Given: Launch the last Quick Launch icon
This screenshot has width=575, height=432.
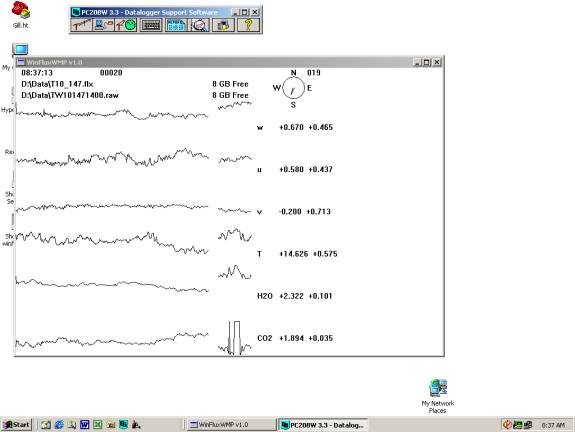Looking at the screenshot, I should 136,425.
